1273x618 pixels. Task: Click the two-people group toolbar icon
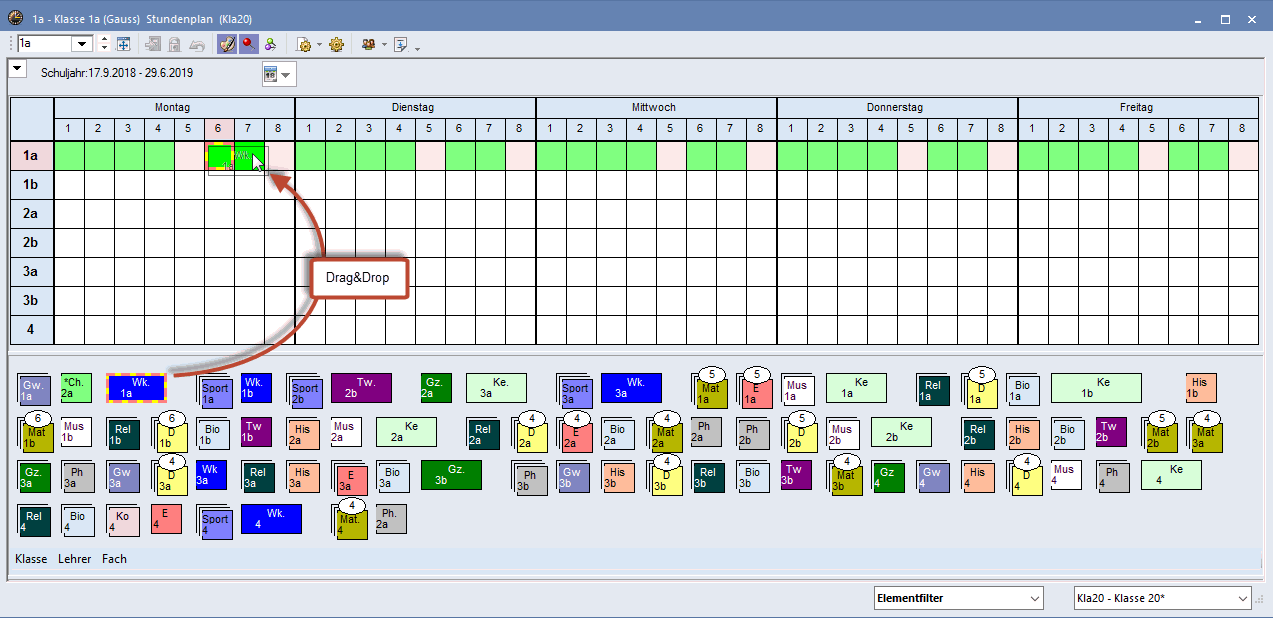tap(369, 44)
